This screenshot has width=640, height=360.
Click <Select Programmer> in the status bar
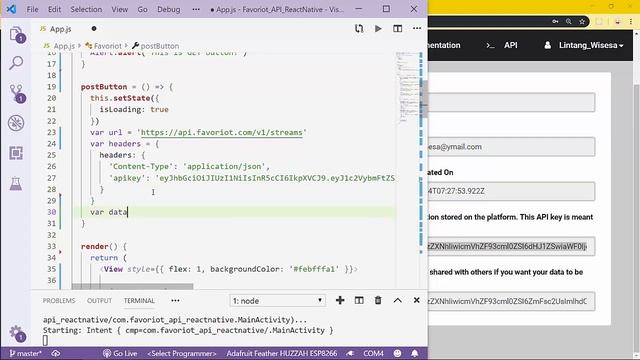[182, 353]
